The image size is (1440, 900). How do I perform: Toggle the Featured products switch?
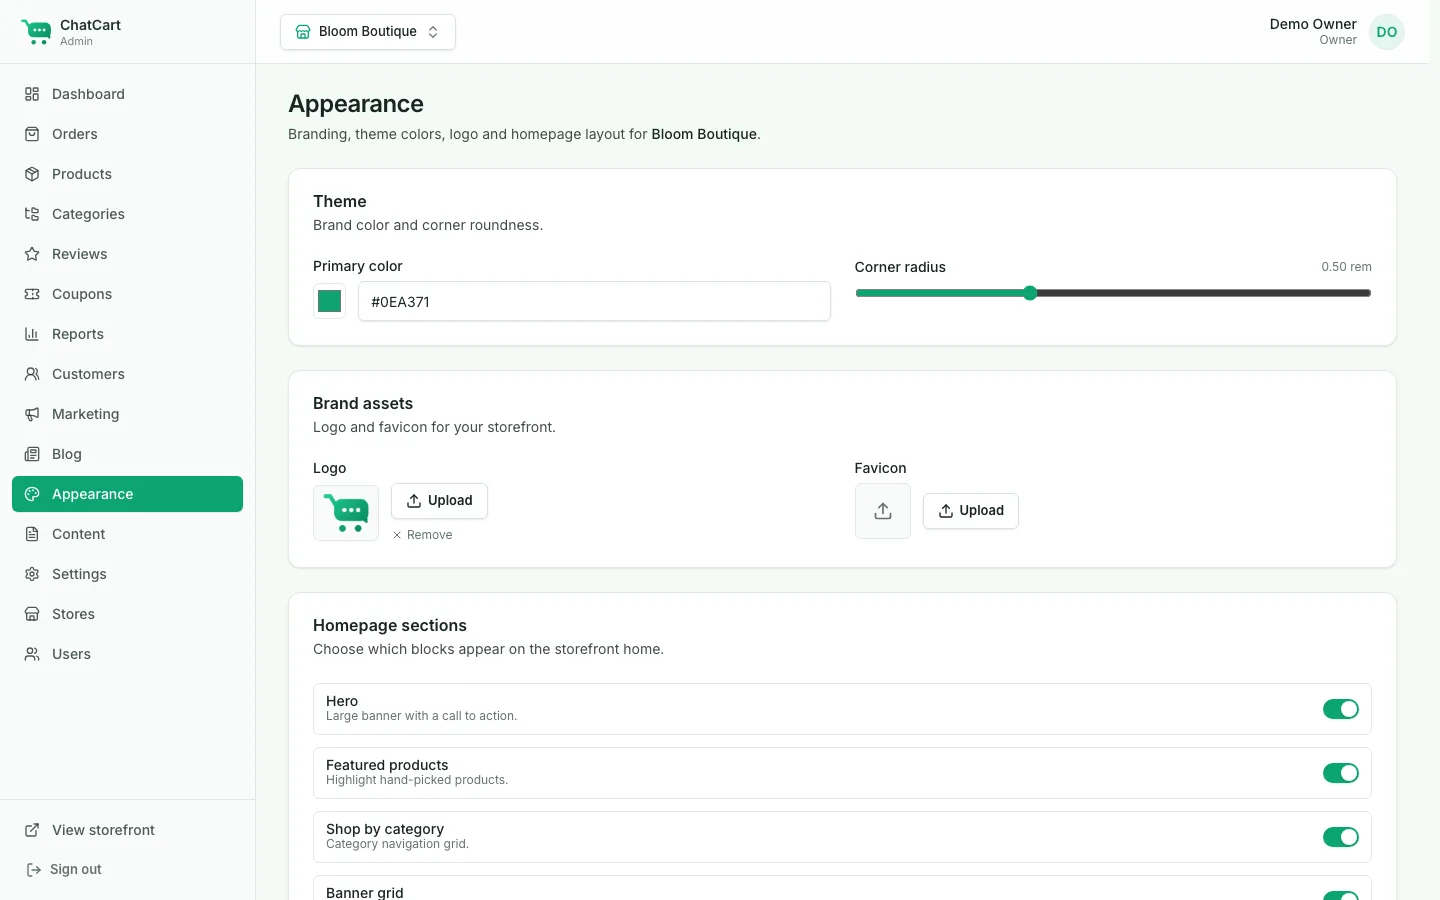[1341, 773]
